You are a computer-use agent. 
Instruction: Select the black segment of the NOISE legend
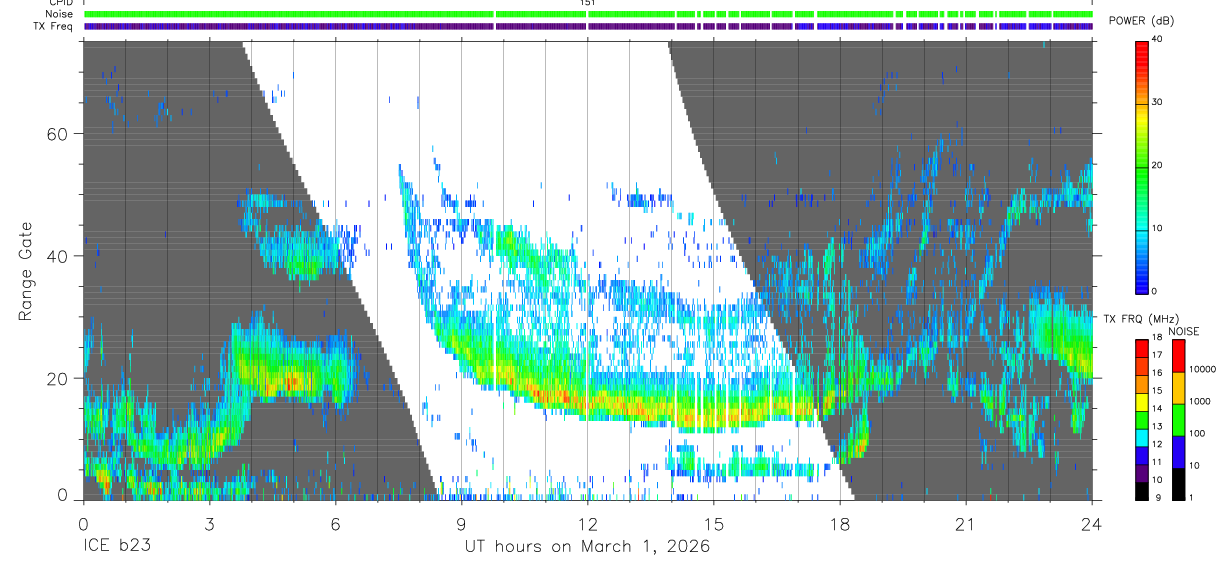coord(1177,482)
